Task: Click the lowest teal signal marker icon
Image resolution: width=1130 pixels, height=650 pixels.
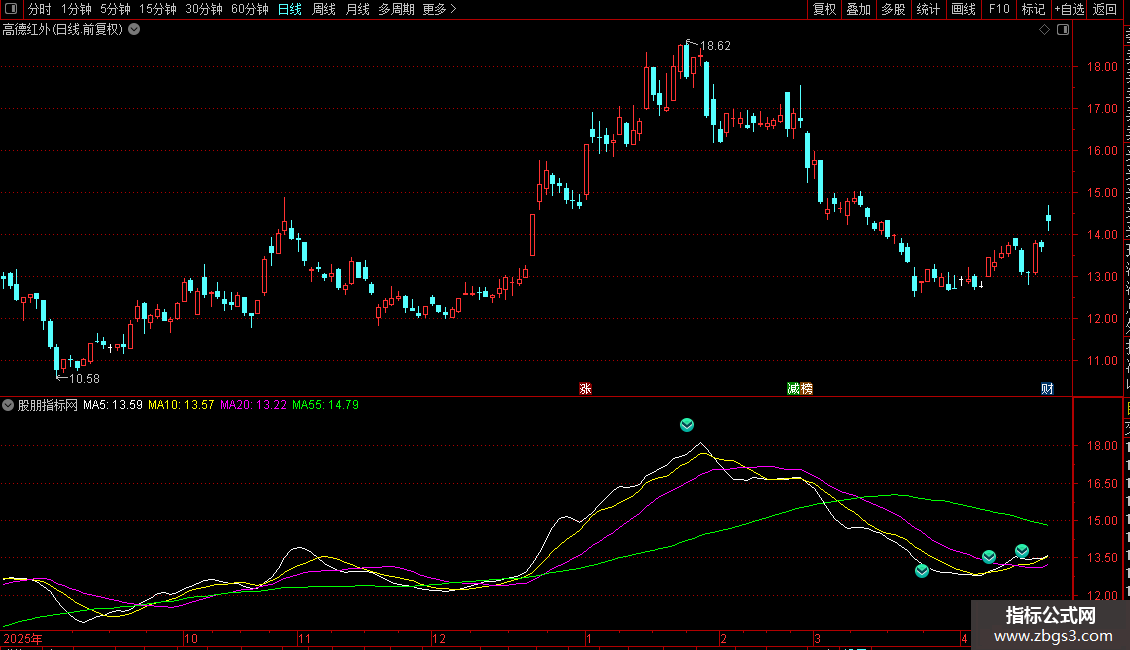Action: (x=922, y=571)
